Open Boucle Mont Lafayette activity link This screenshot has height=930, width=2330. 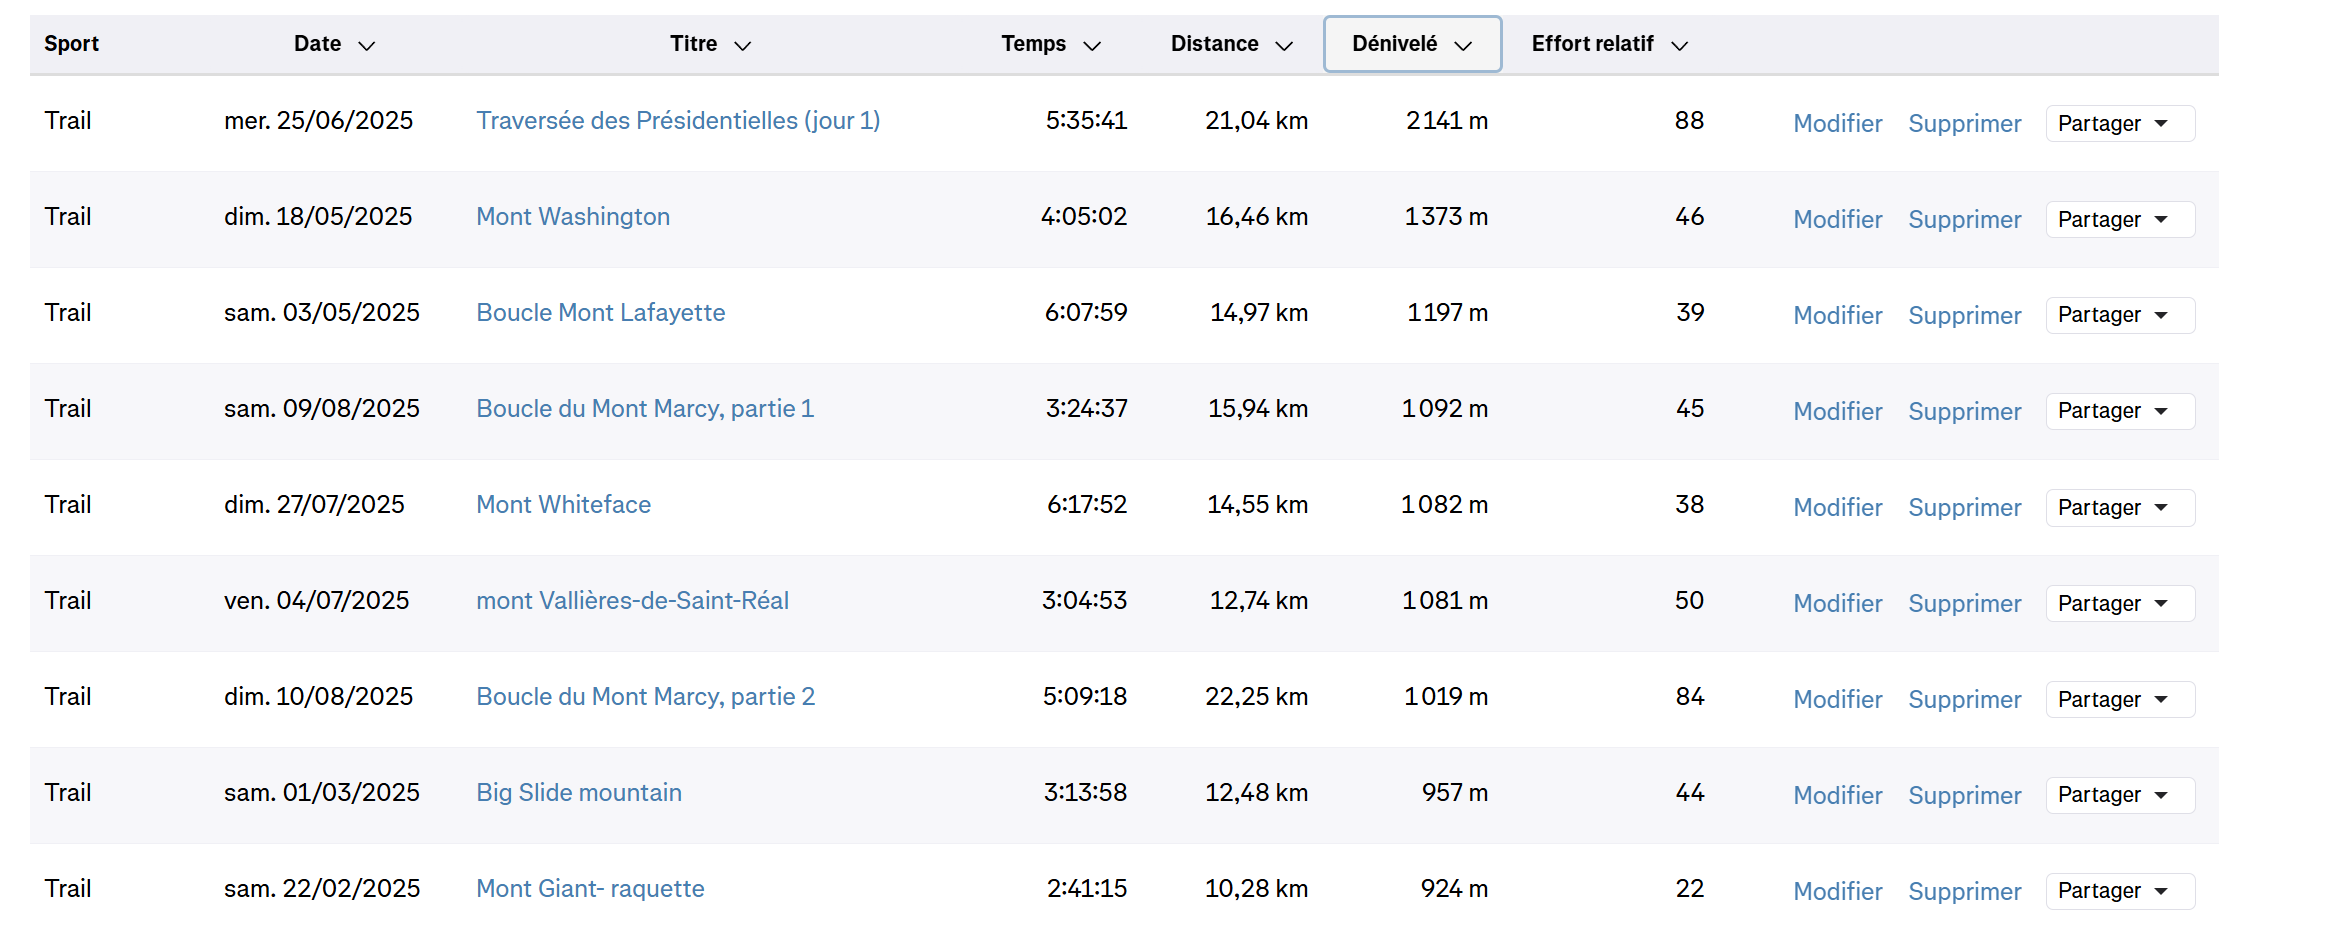pyautogui.click(x=600, y=313)
